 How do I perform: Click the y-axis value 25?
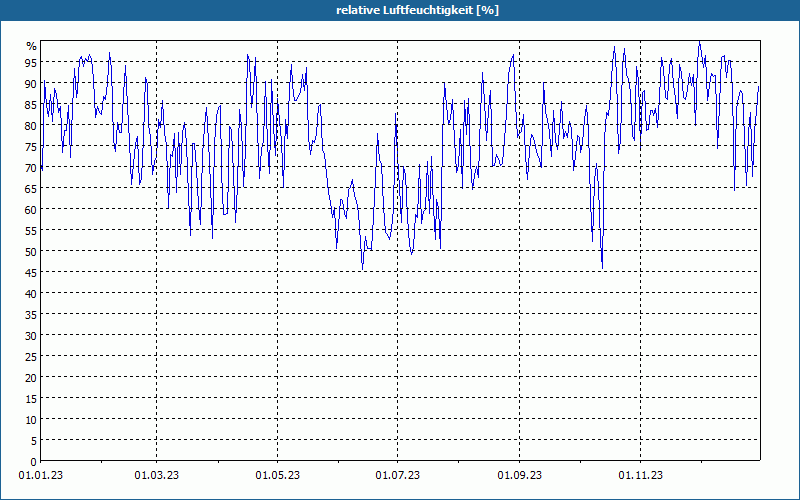(x=31, y=356)
